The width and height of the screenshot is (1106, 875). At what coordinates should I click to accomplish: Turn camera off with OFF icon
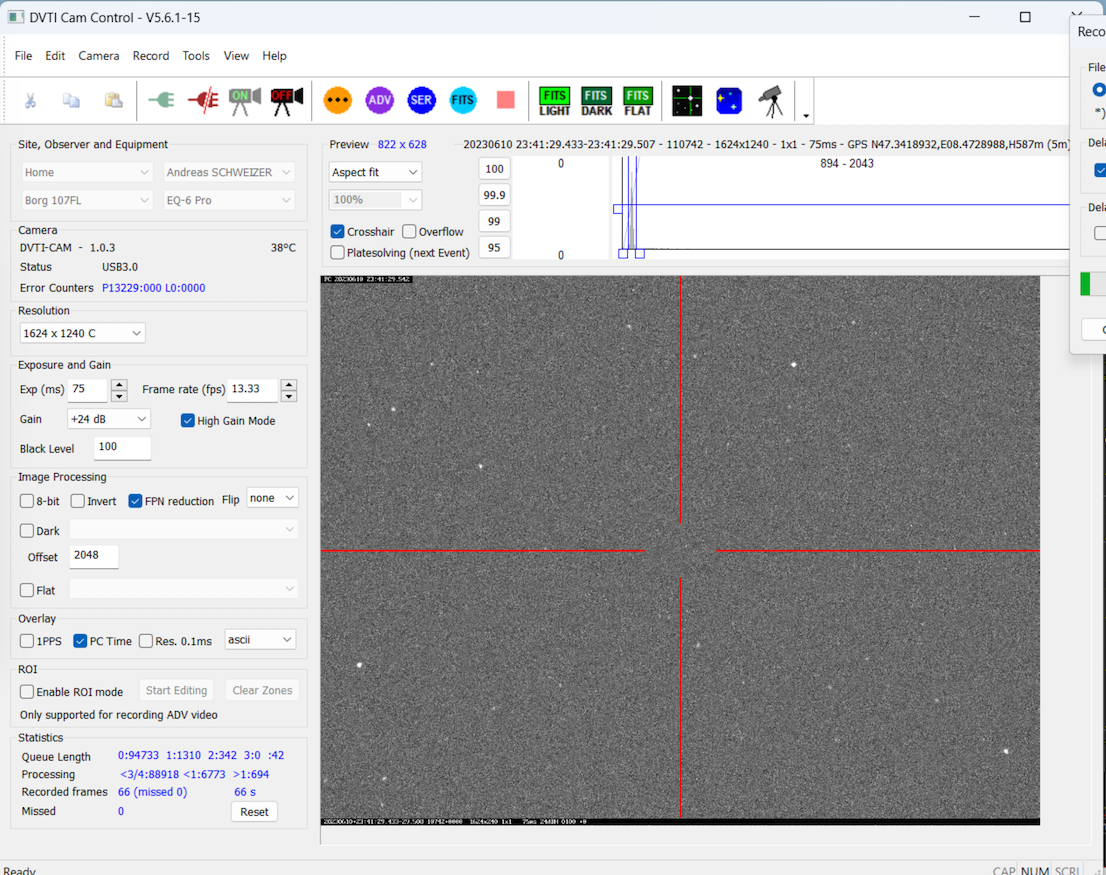[x=287, y=100]
